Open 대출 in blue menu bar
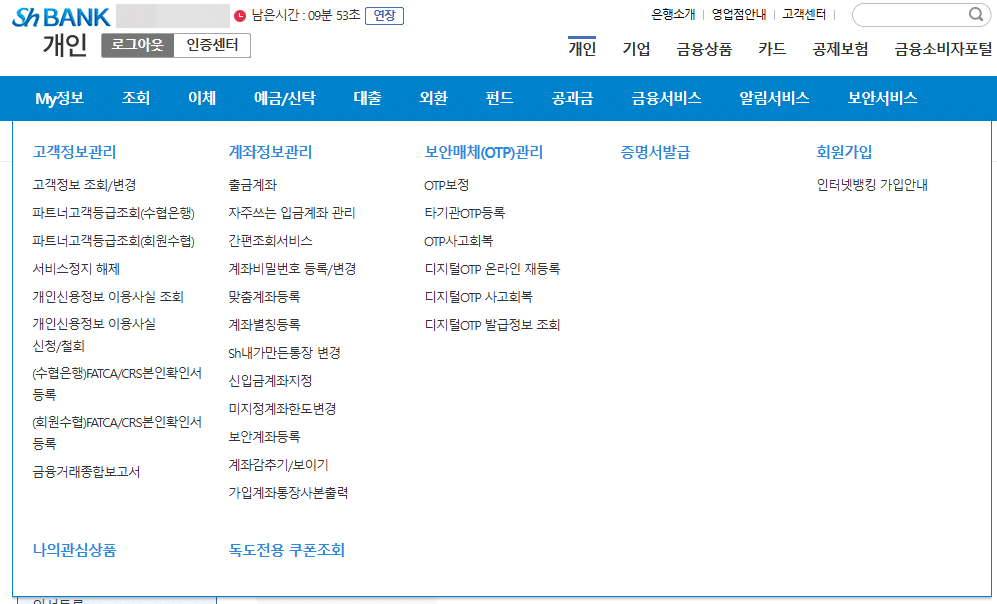The height and width of the screenshot is (604, 997). click(368, 98)
